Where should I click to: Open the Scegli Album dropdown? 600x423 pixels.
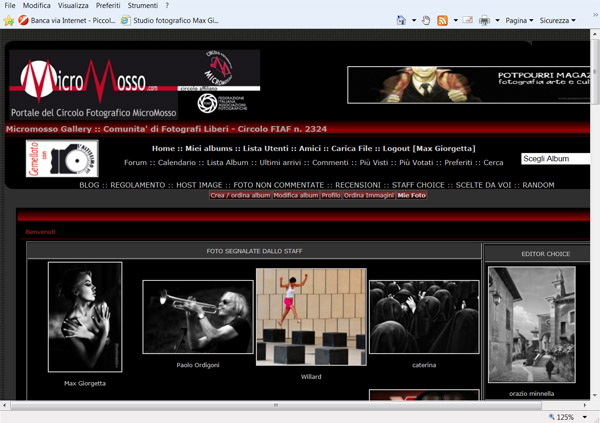(556, 159)
